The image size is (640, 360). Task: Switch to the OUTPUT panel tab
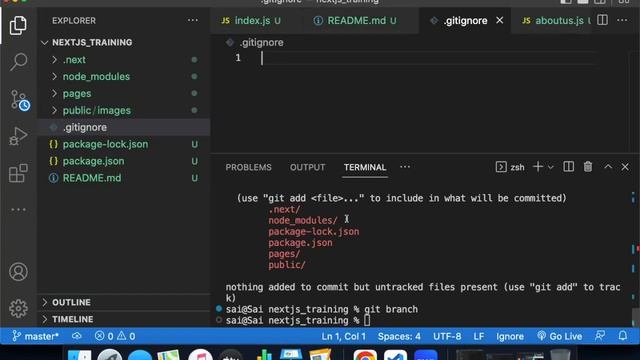click(307, 167)
